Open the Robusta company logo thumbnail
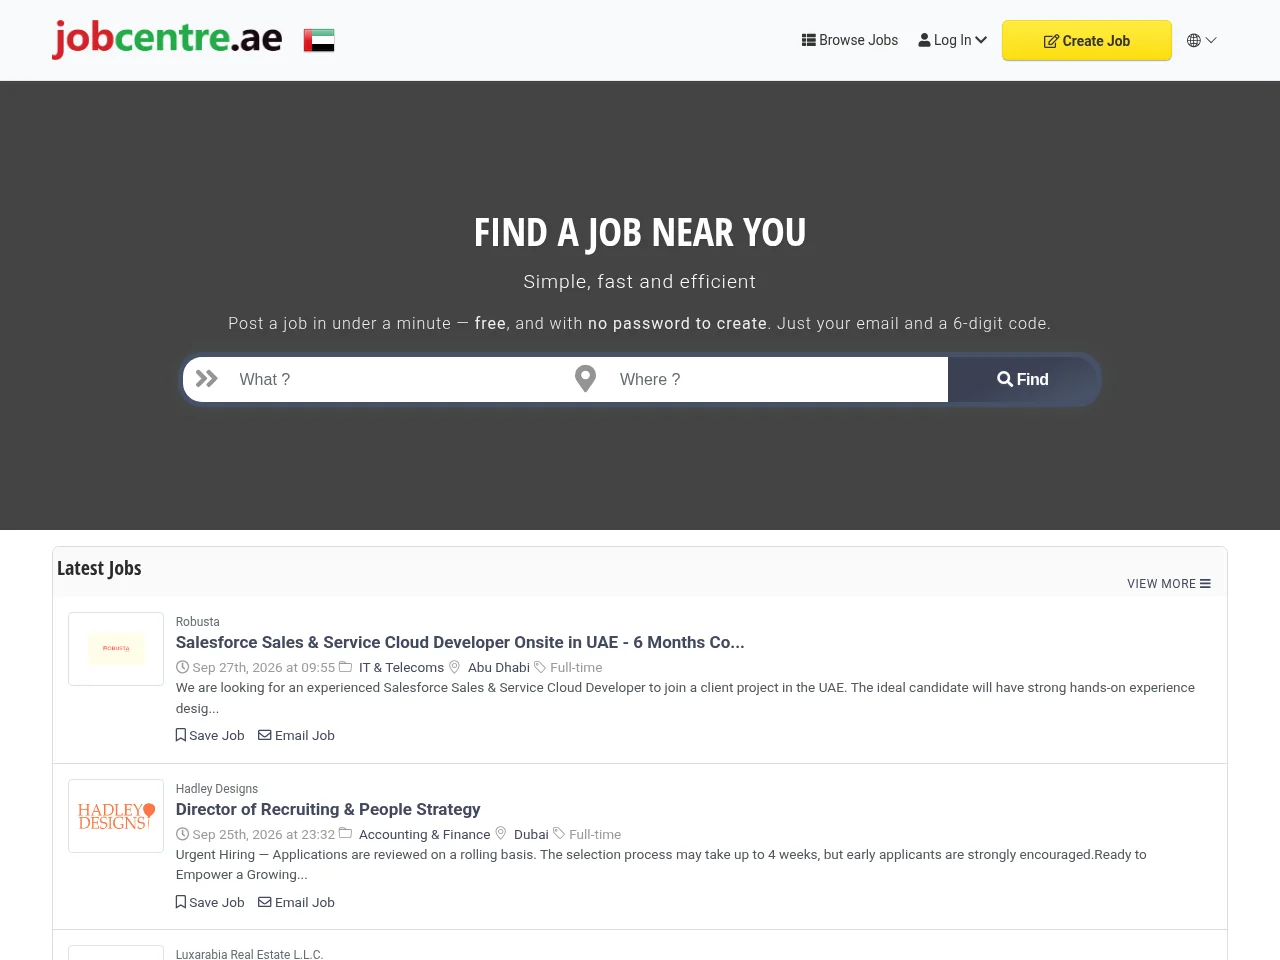Image resolution: width=1280 pixels, height=960 pixels. point(116,649)
